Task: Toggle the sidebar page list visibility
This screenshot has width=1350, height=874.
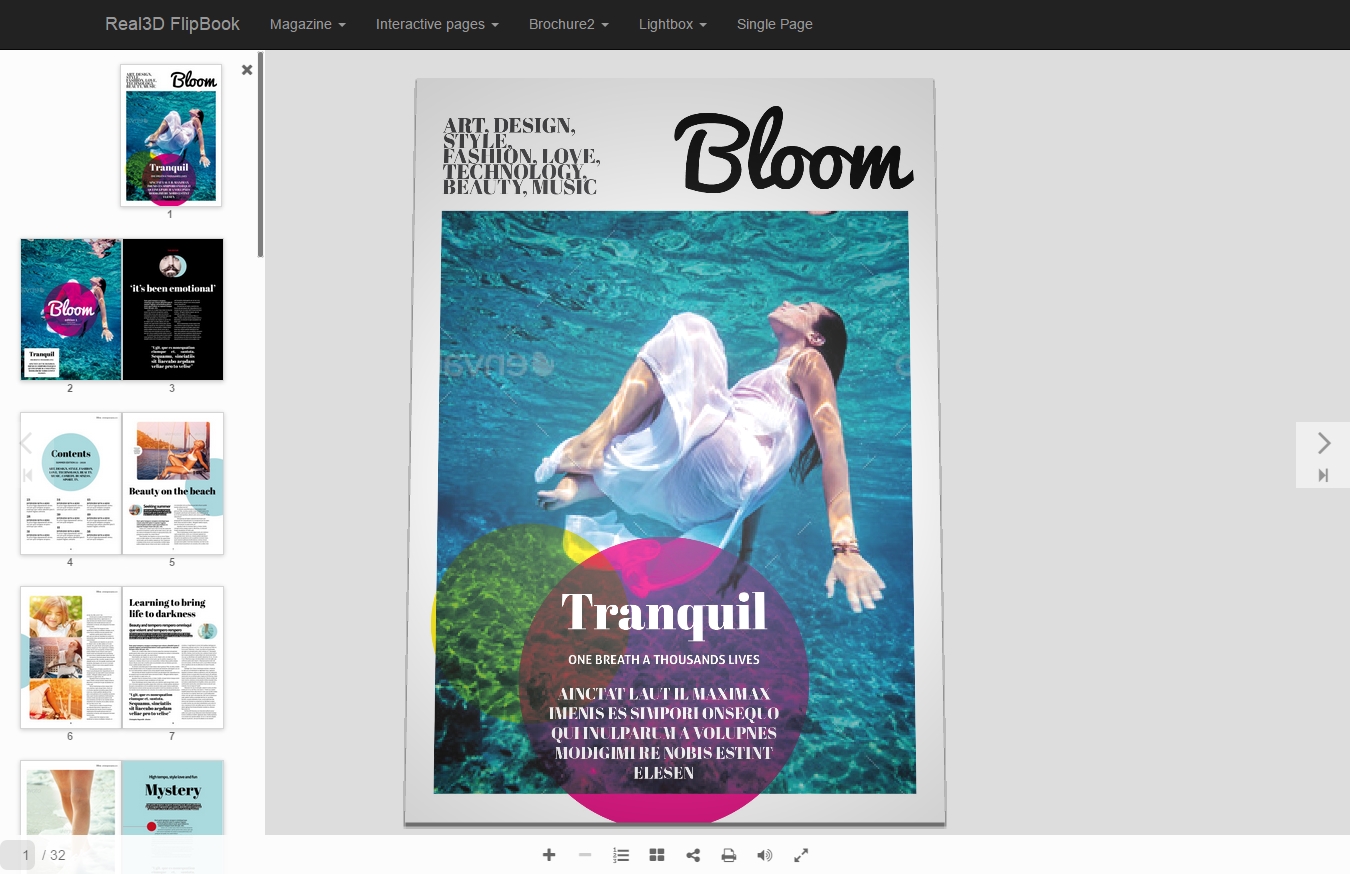Action: point(621,855)
